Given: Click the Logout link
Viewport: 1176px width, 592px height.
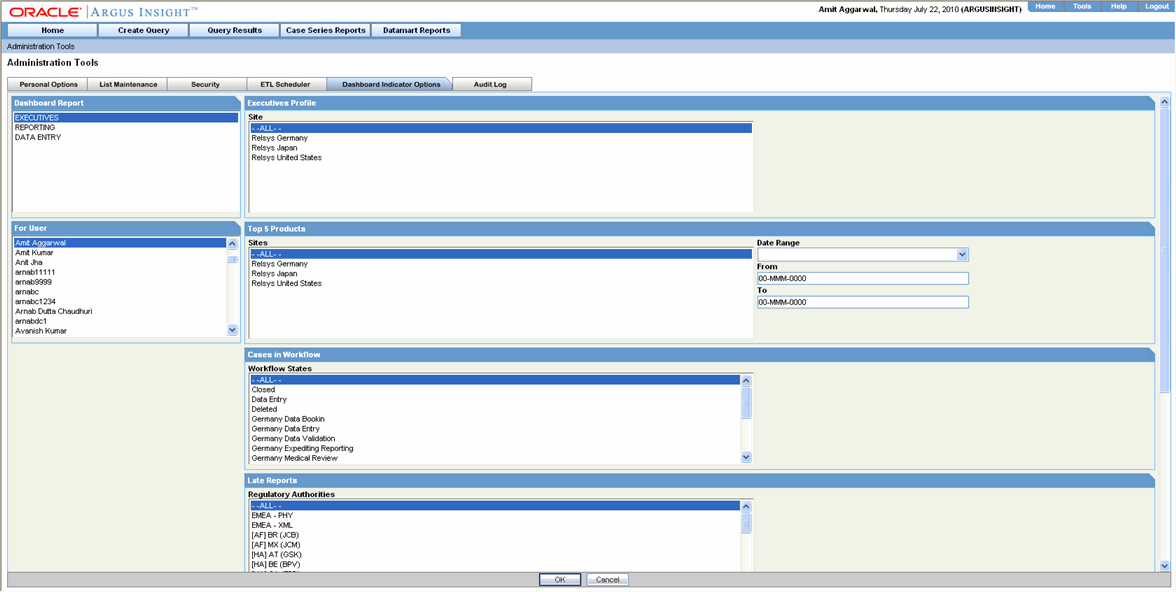Looking at the screenshot, I should (x=1156, y=6).
